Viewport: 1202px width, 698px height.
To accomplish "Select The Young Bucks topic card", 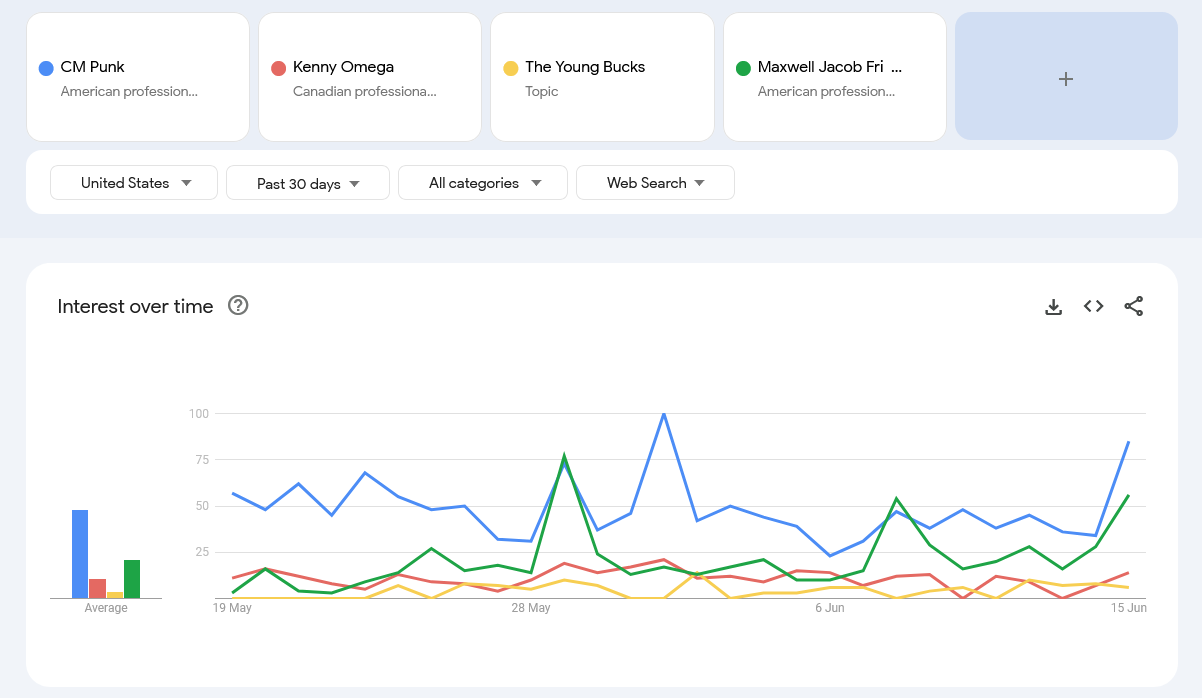I will [x=602, y=78].
